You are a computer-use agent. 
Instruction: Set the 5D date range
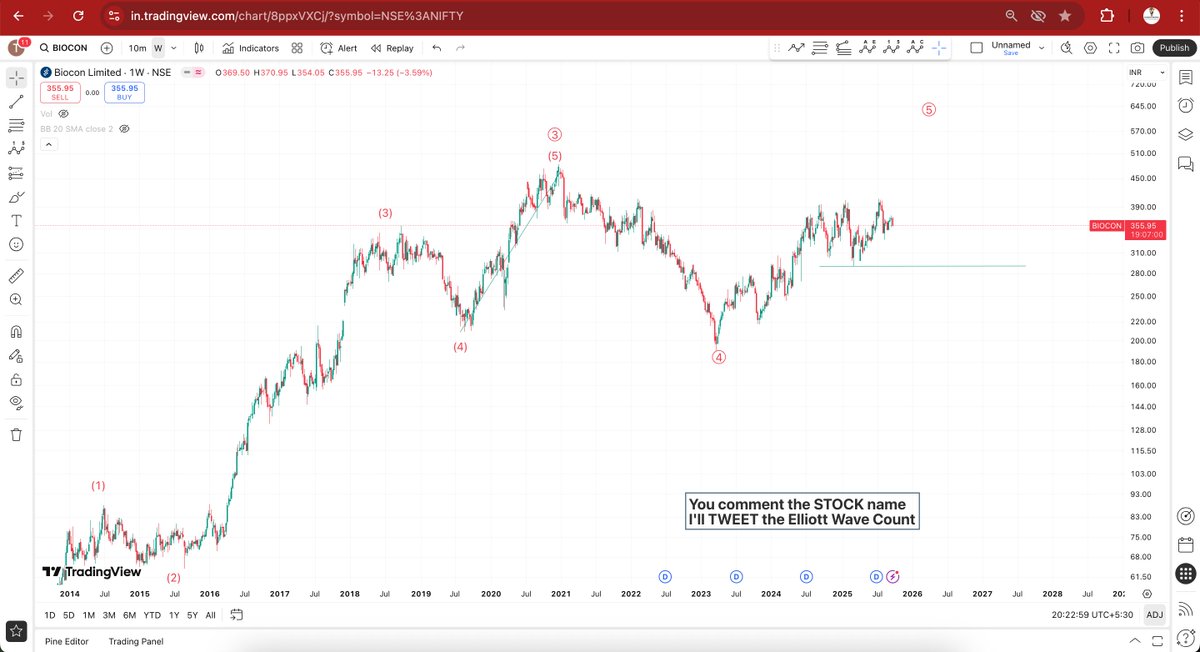(68, 615)
